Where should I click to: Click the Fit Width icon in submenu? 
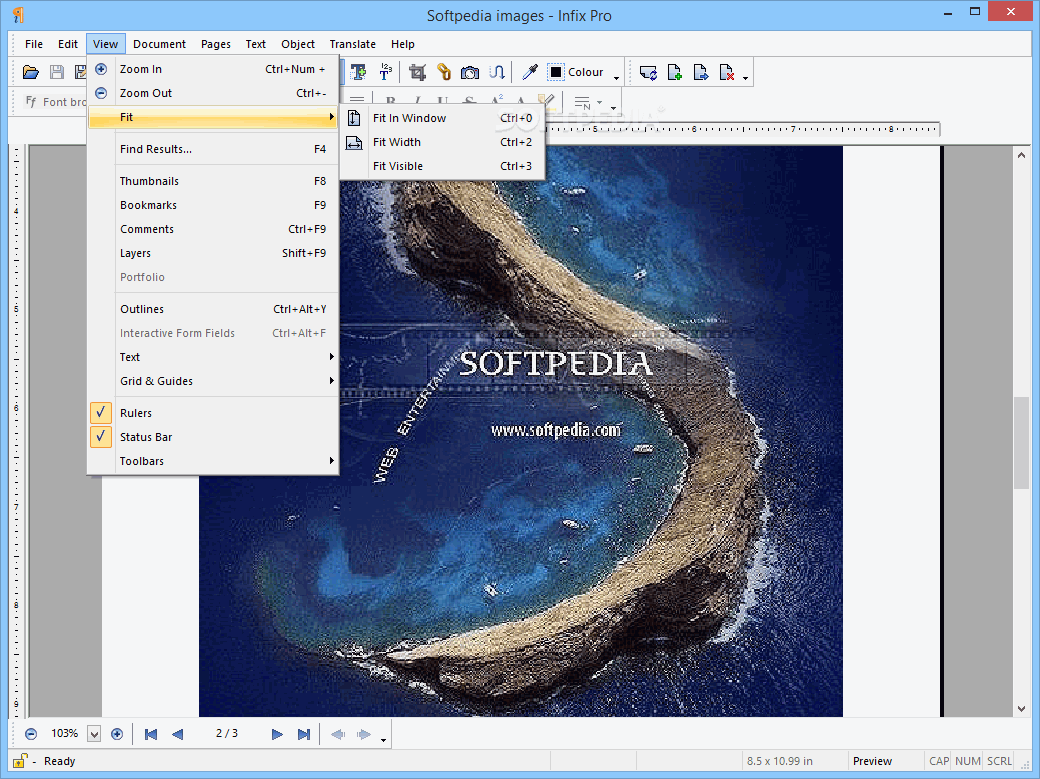[x=355, y=142]
